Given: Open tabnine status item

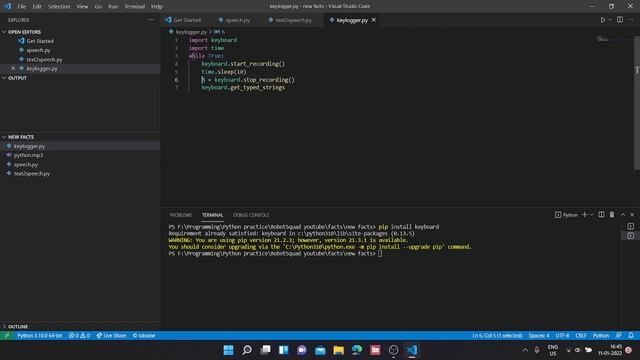Looking at the screenshot, I should click(x=144, y=336).
